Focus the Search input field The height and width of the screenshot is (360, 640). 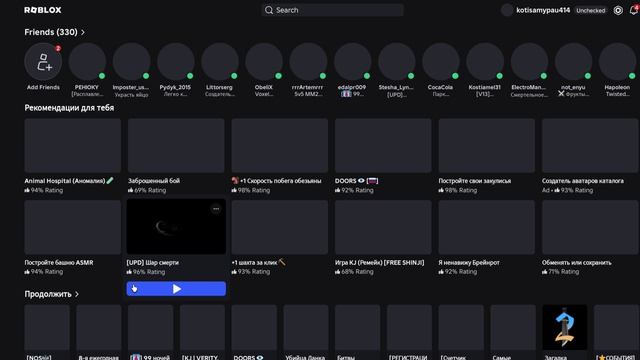332,10
